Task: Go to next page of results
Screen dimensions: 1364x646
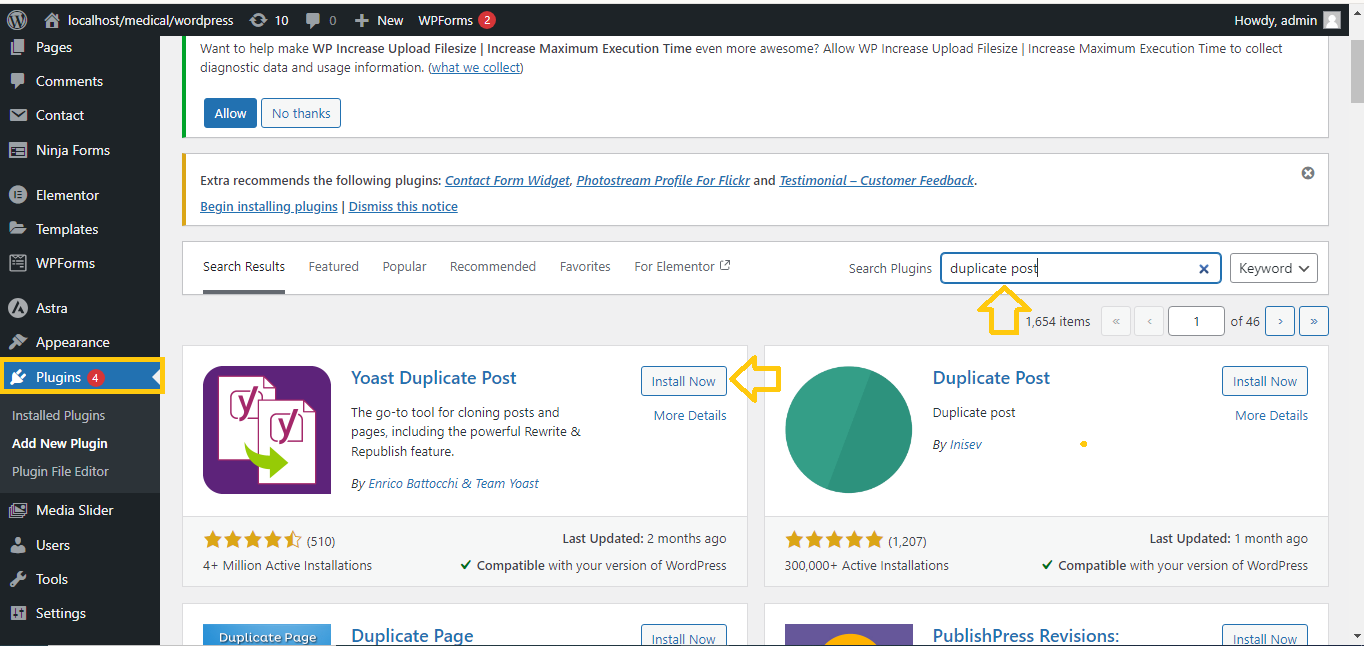Action: [1279, 321]
